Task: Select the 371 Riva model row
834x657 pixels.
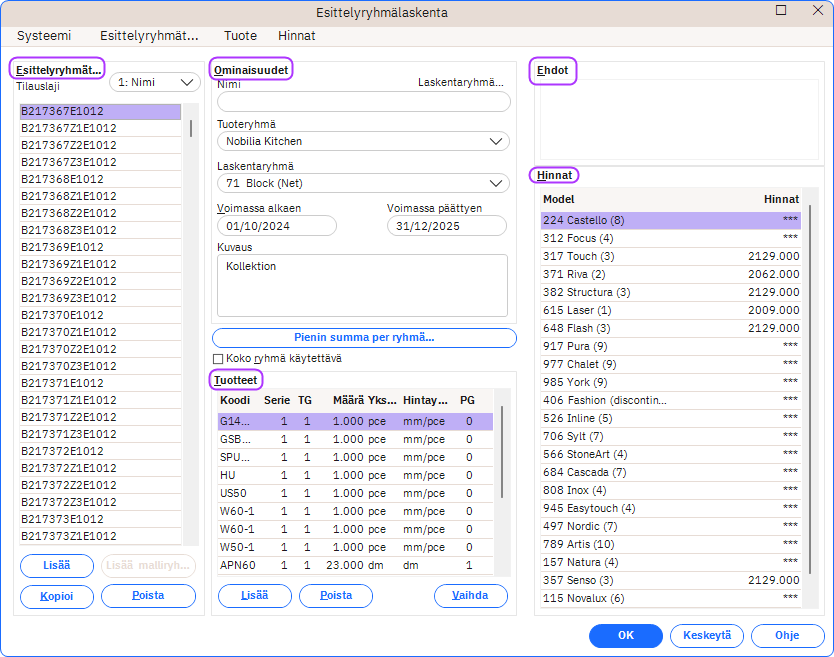Action: point(670,274)
